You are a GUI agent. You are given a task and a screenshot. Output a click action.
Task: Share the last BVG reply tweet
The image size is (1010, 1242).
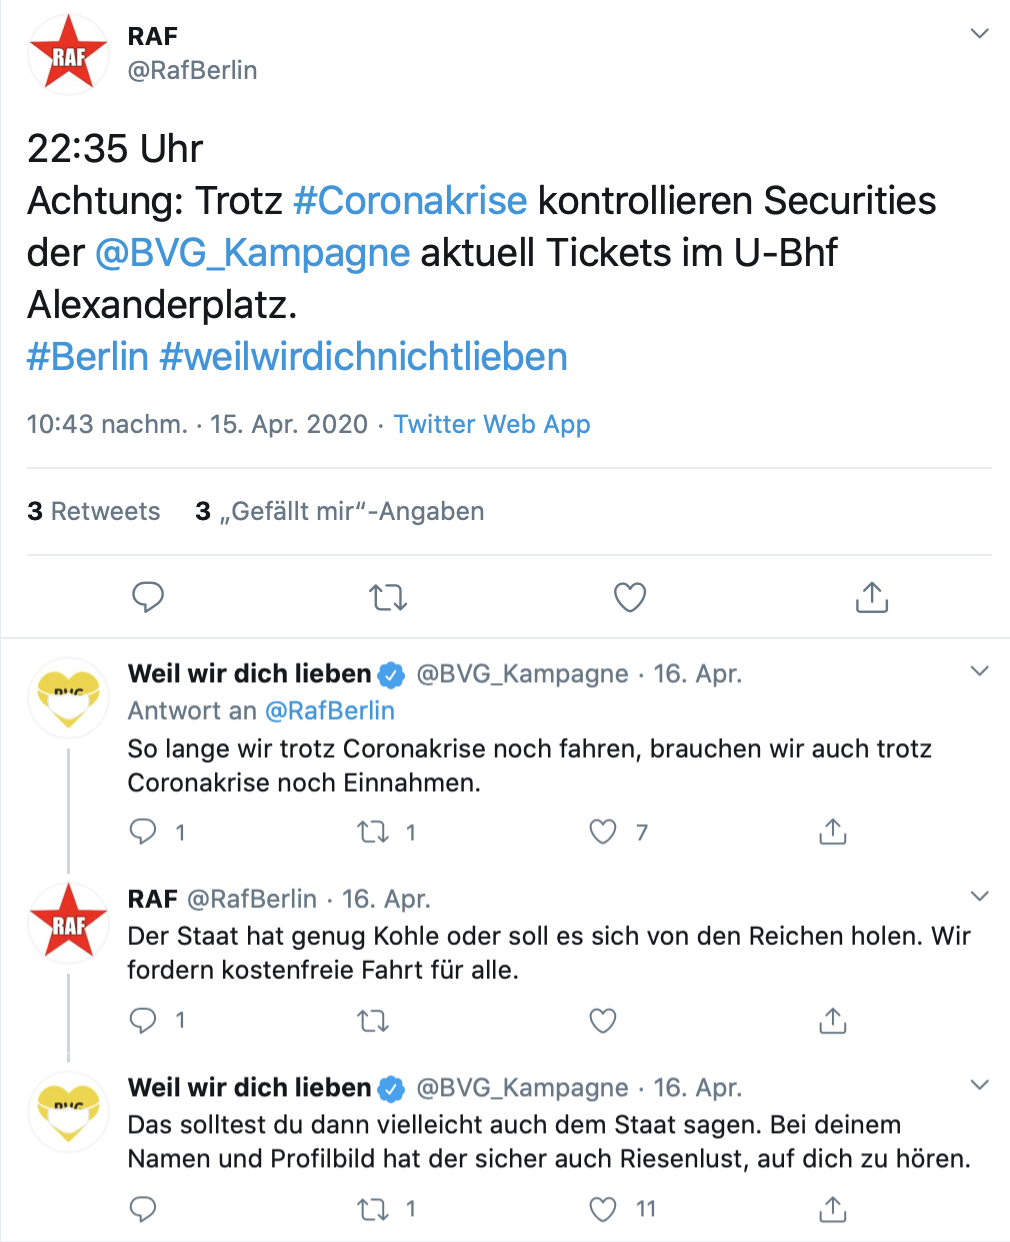pos(833,1209)
